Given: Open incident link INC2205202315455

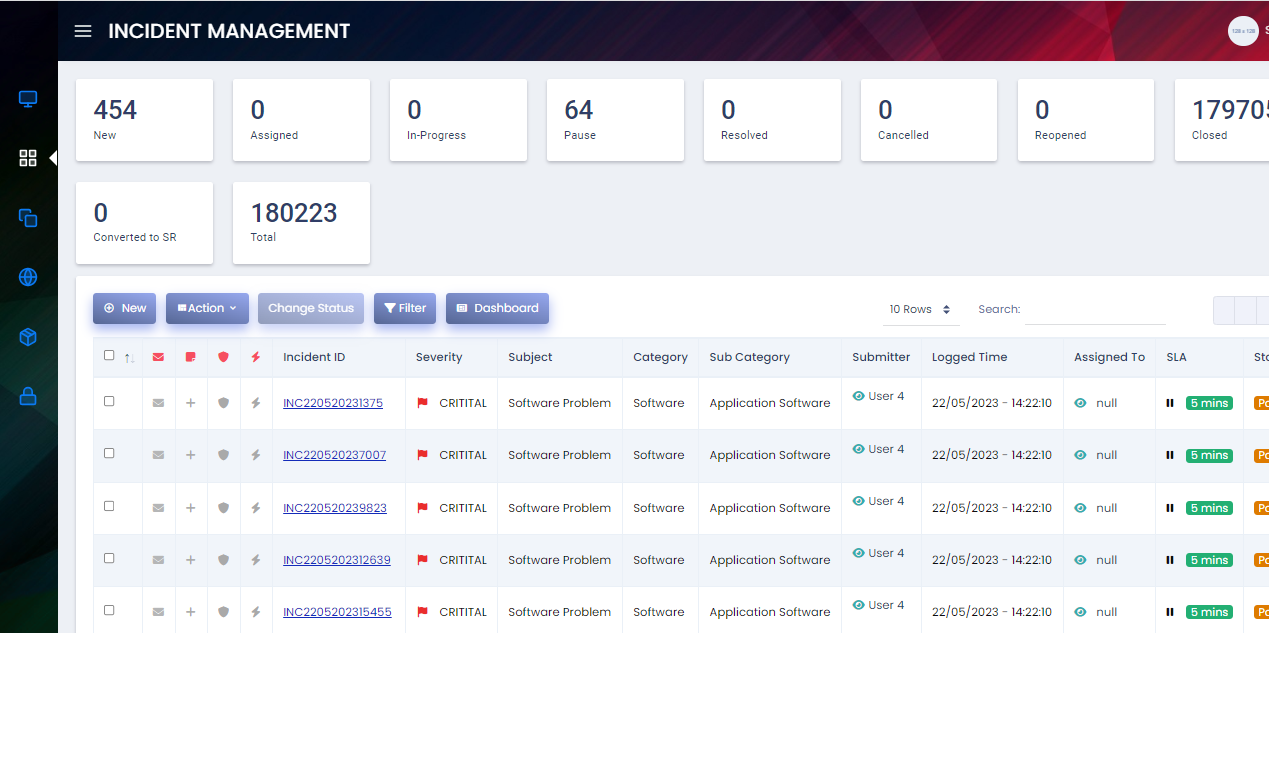Looking at the screenshot, I should [x=337, y=612].
